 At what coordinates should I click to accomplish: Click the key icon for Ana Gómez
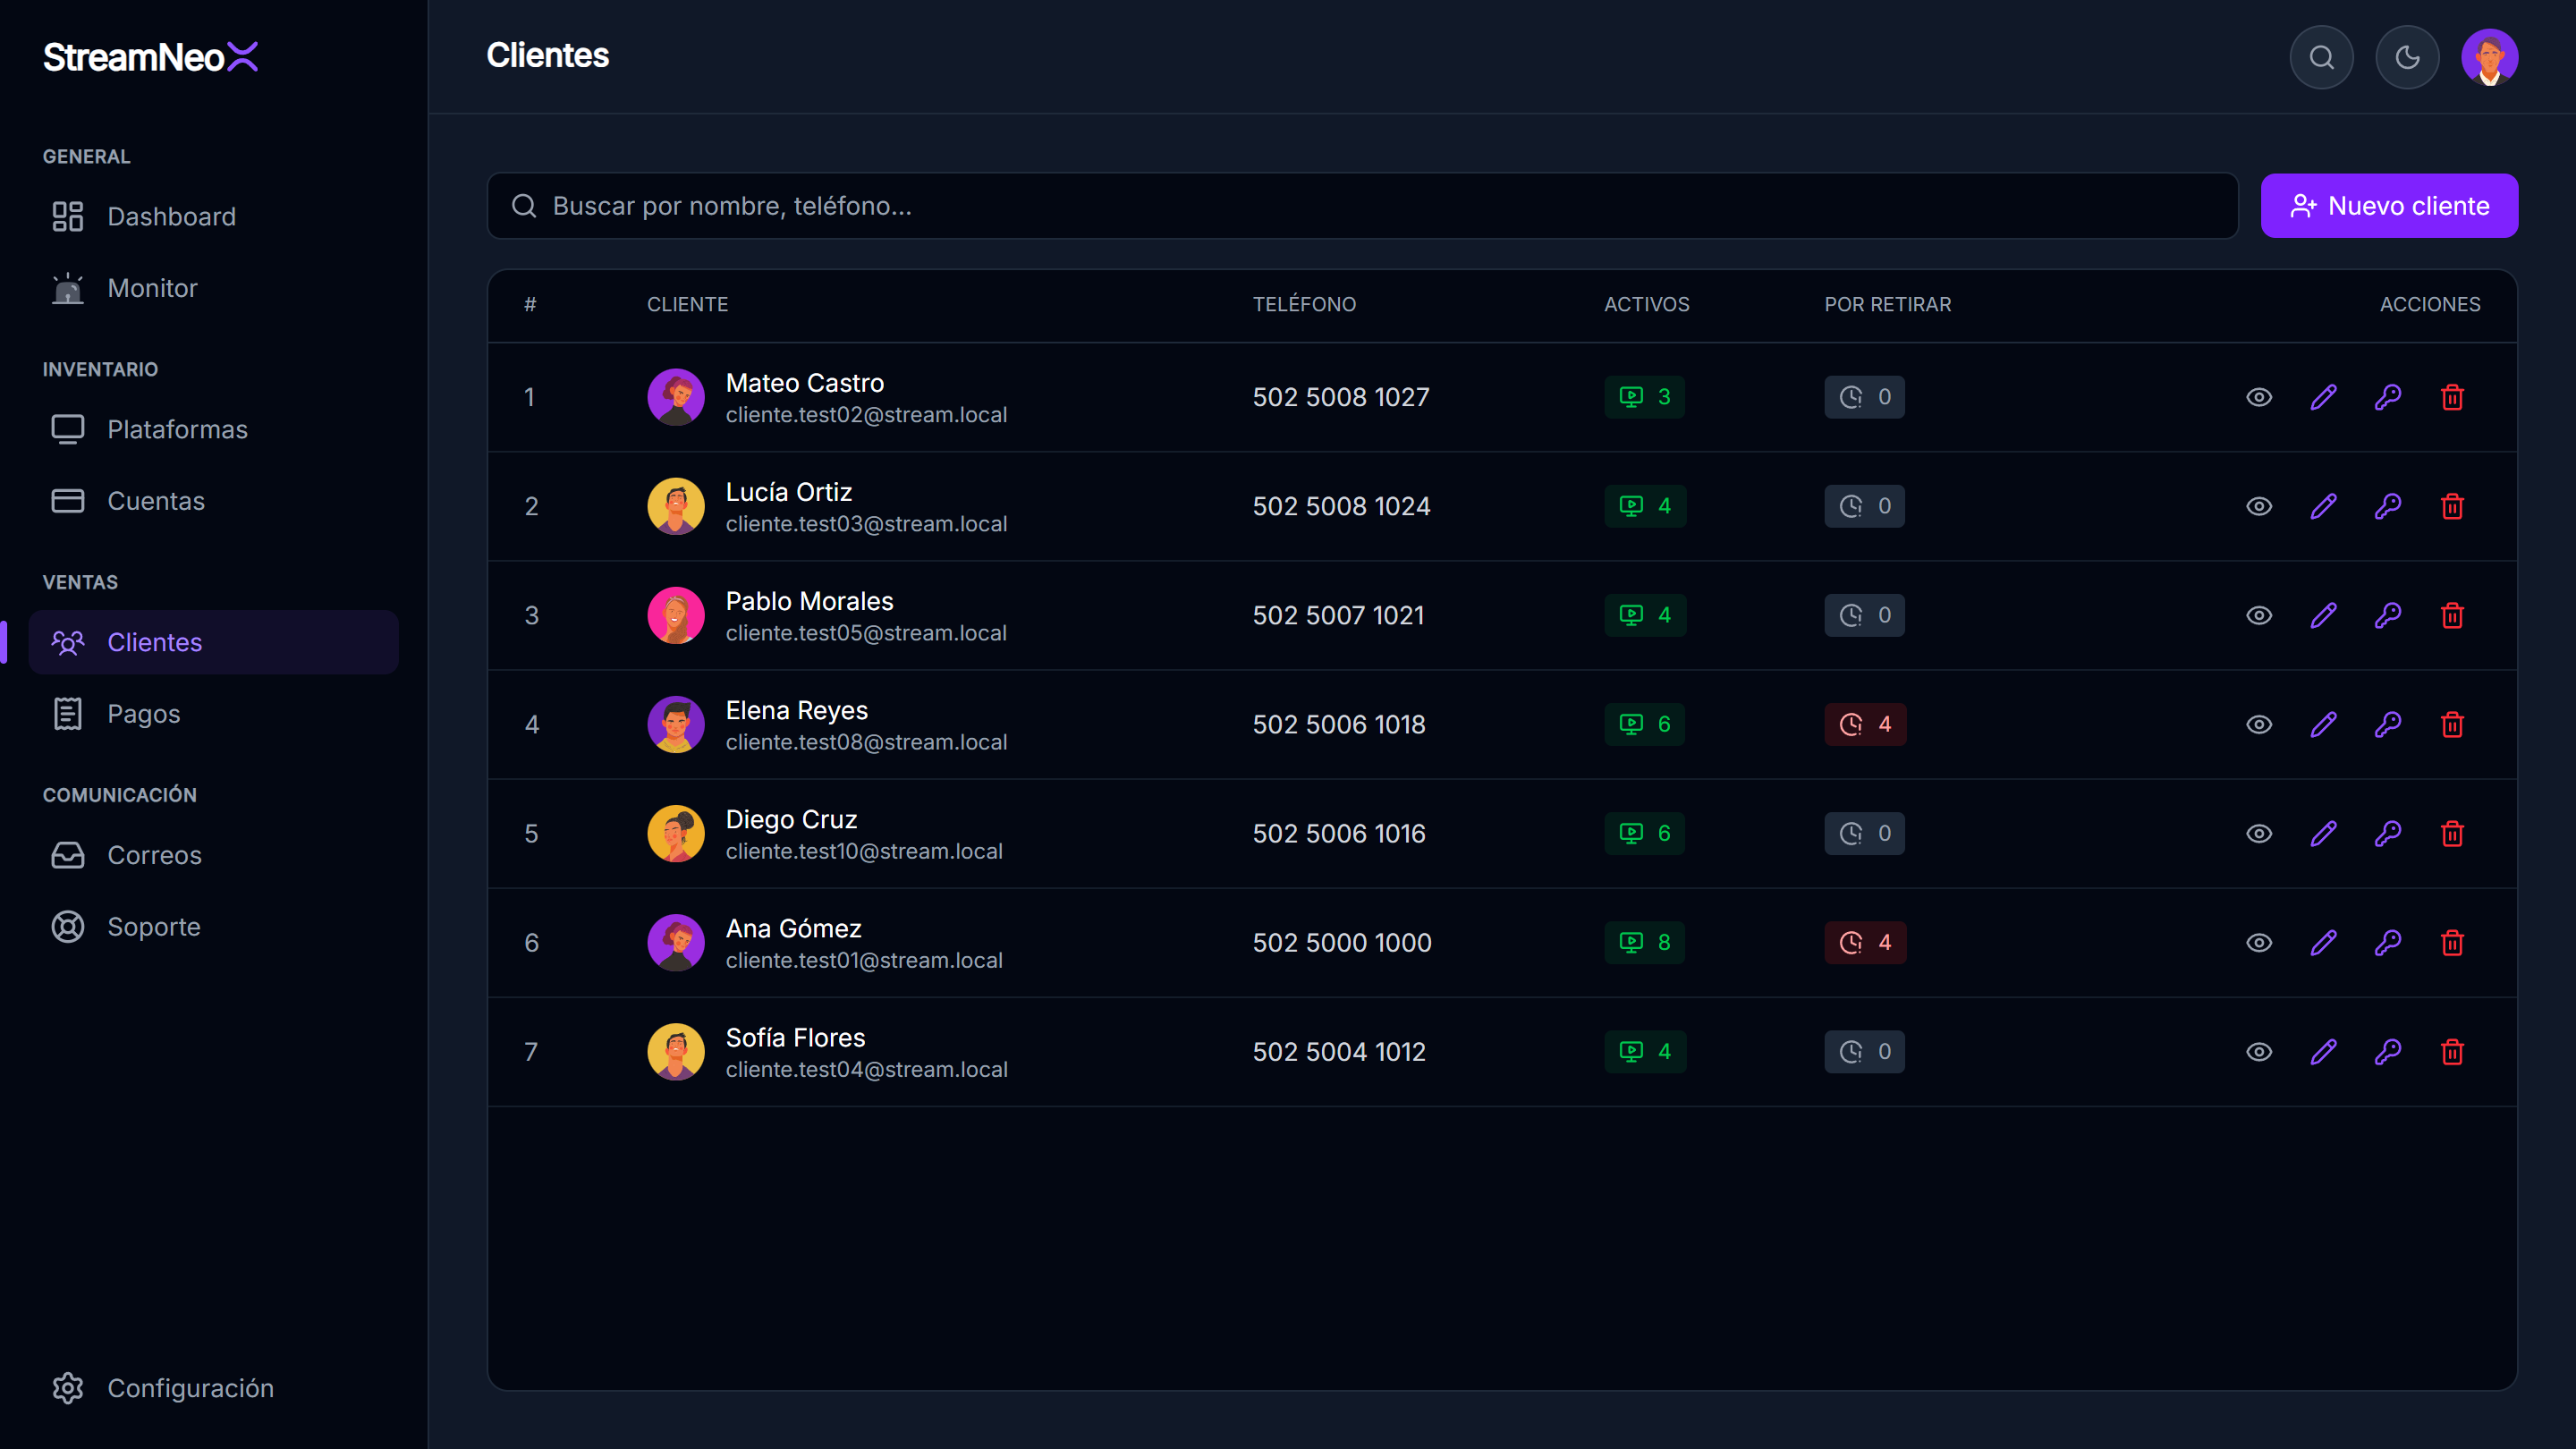[x=2388, y=942]
